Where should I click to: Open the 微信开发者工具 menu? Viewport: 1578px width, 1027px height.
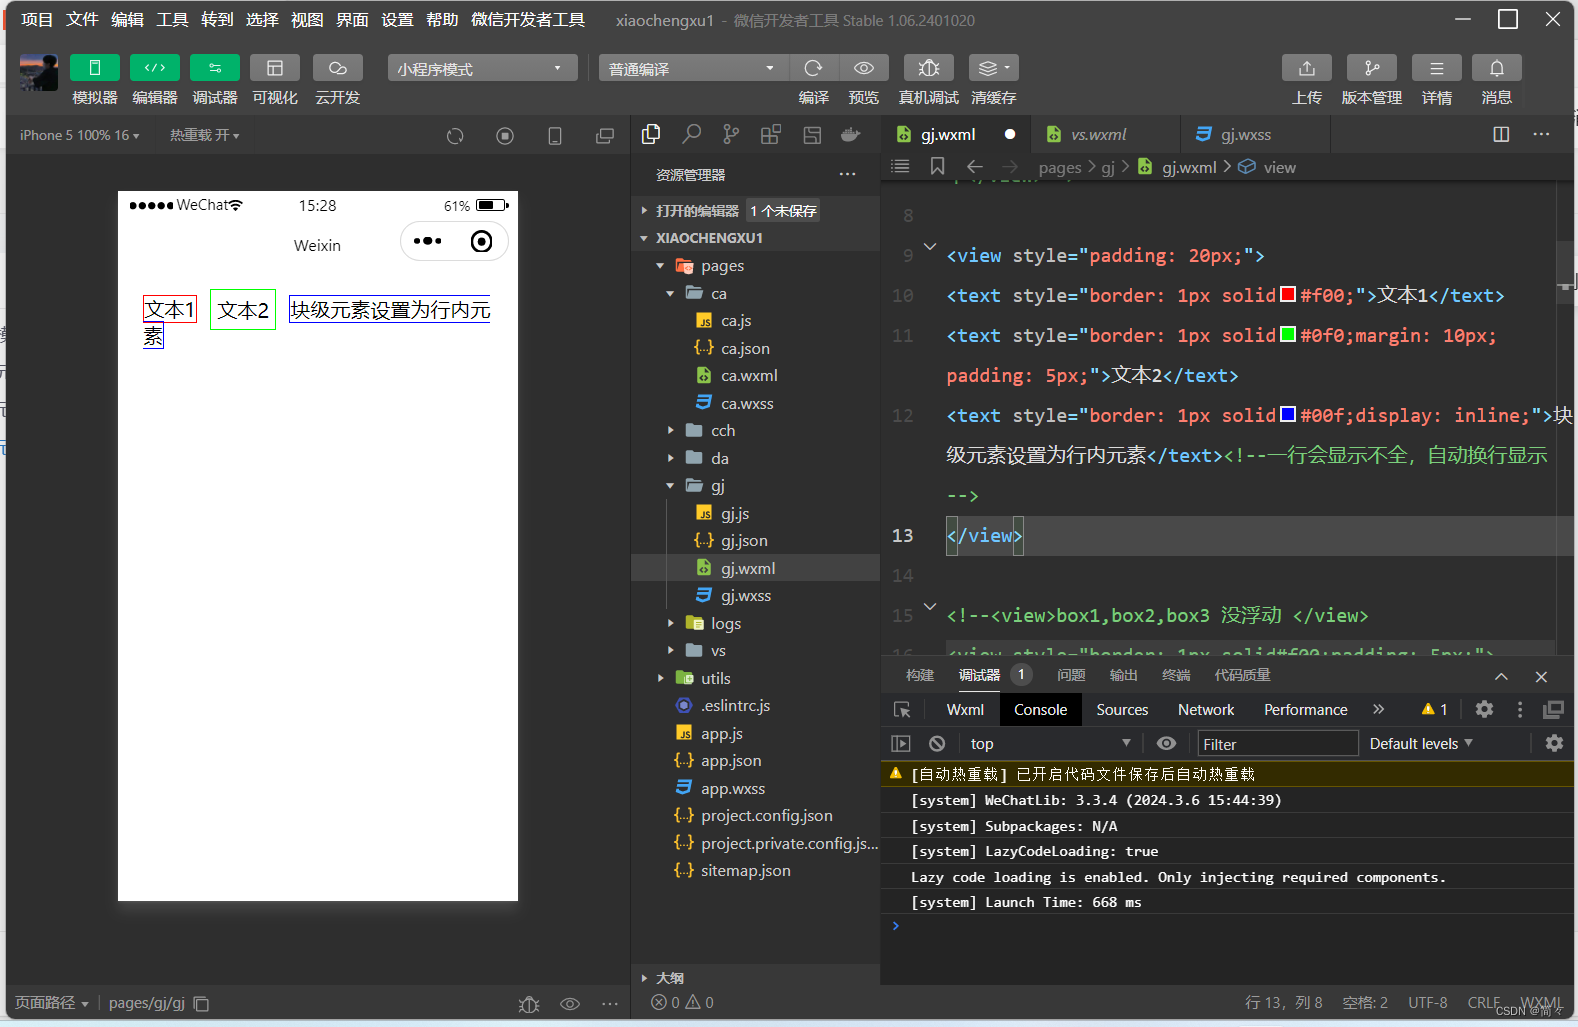(528, 20)
